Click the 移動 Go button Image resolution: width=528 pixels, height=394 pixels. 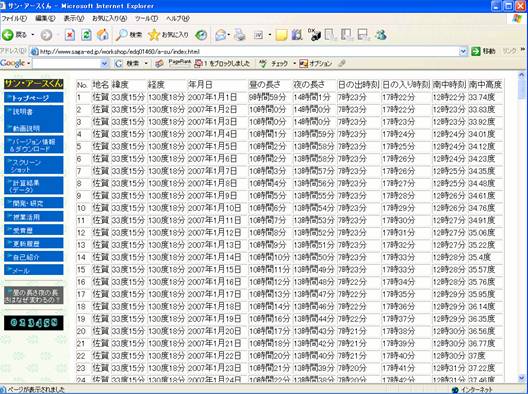coord(484,52)
